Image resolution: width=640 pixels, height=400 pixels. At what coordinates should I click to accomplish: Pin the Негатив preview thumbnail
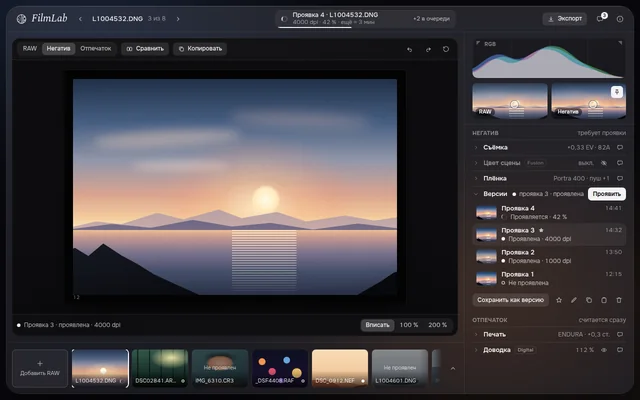(616, 92)
